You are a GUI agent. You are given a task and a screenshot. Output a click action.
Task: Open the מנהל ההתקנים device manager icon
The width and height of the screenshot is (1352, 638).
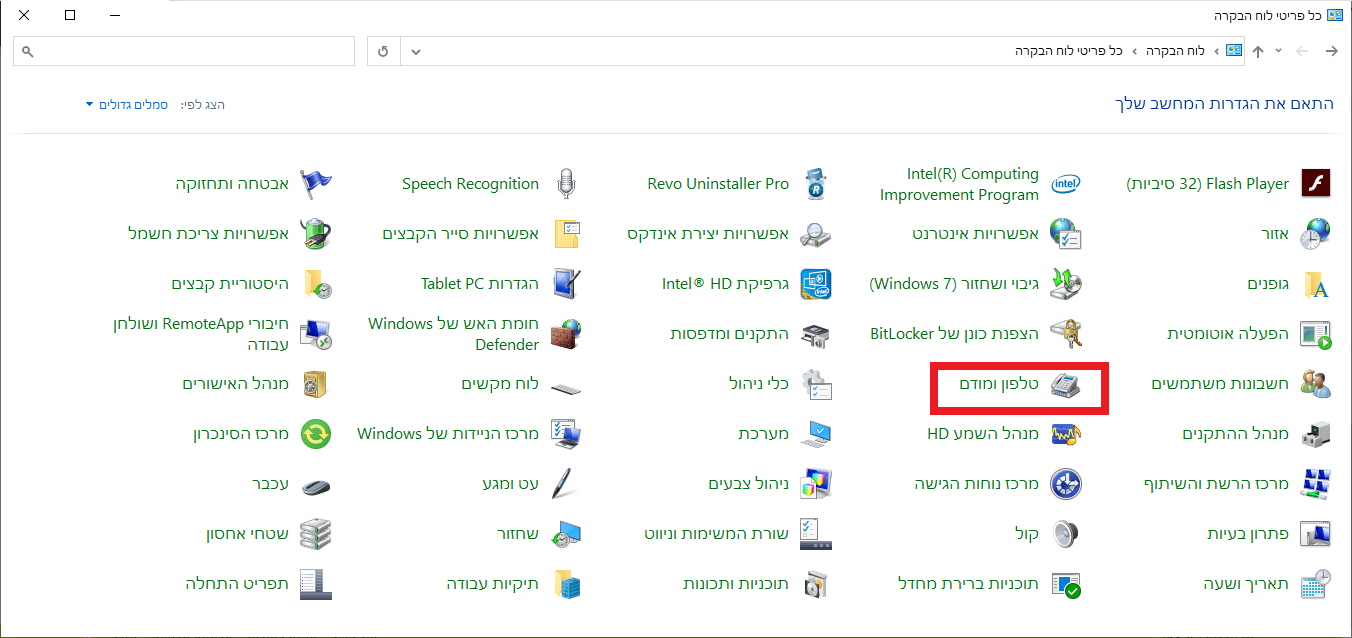[x=1315, y=434]
